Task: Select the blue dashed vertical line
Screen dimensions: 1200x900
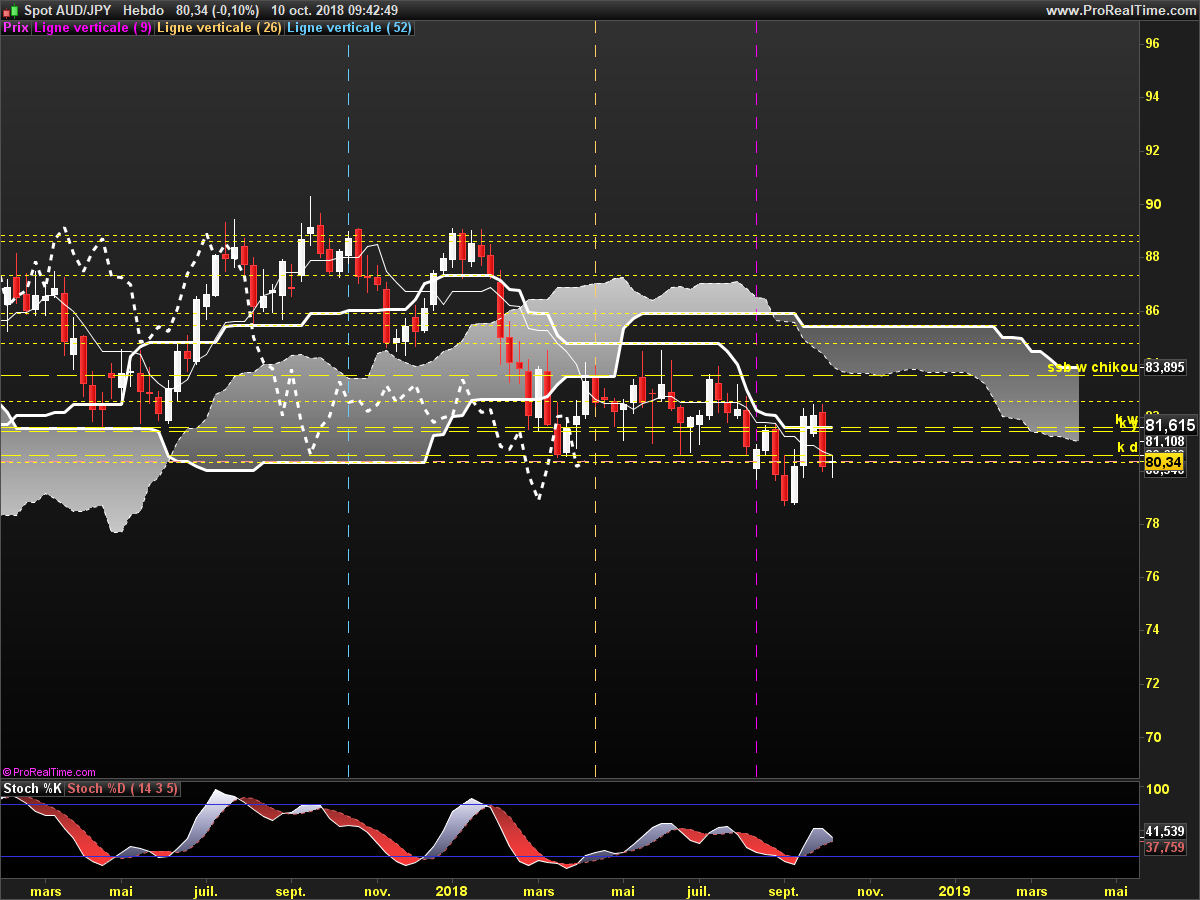Action: point(348,400)
